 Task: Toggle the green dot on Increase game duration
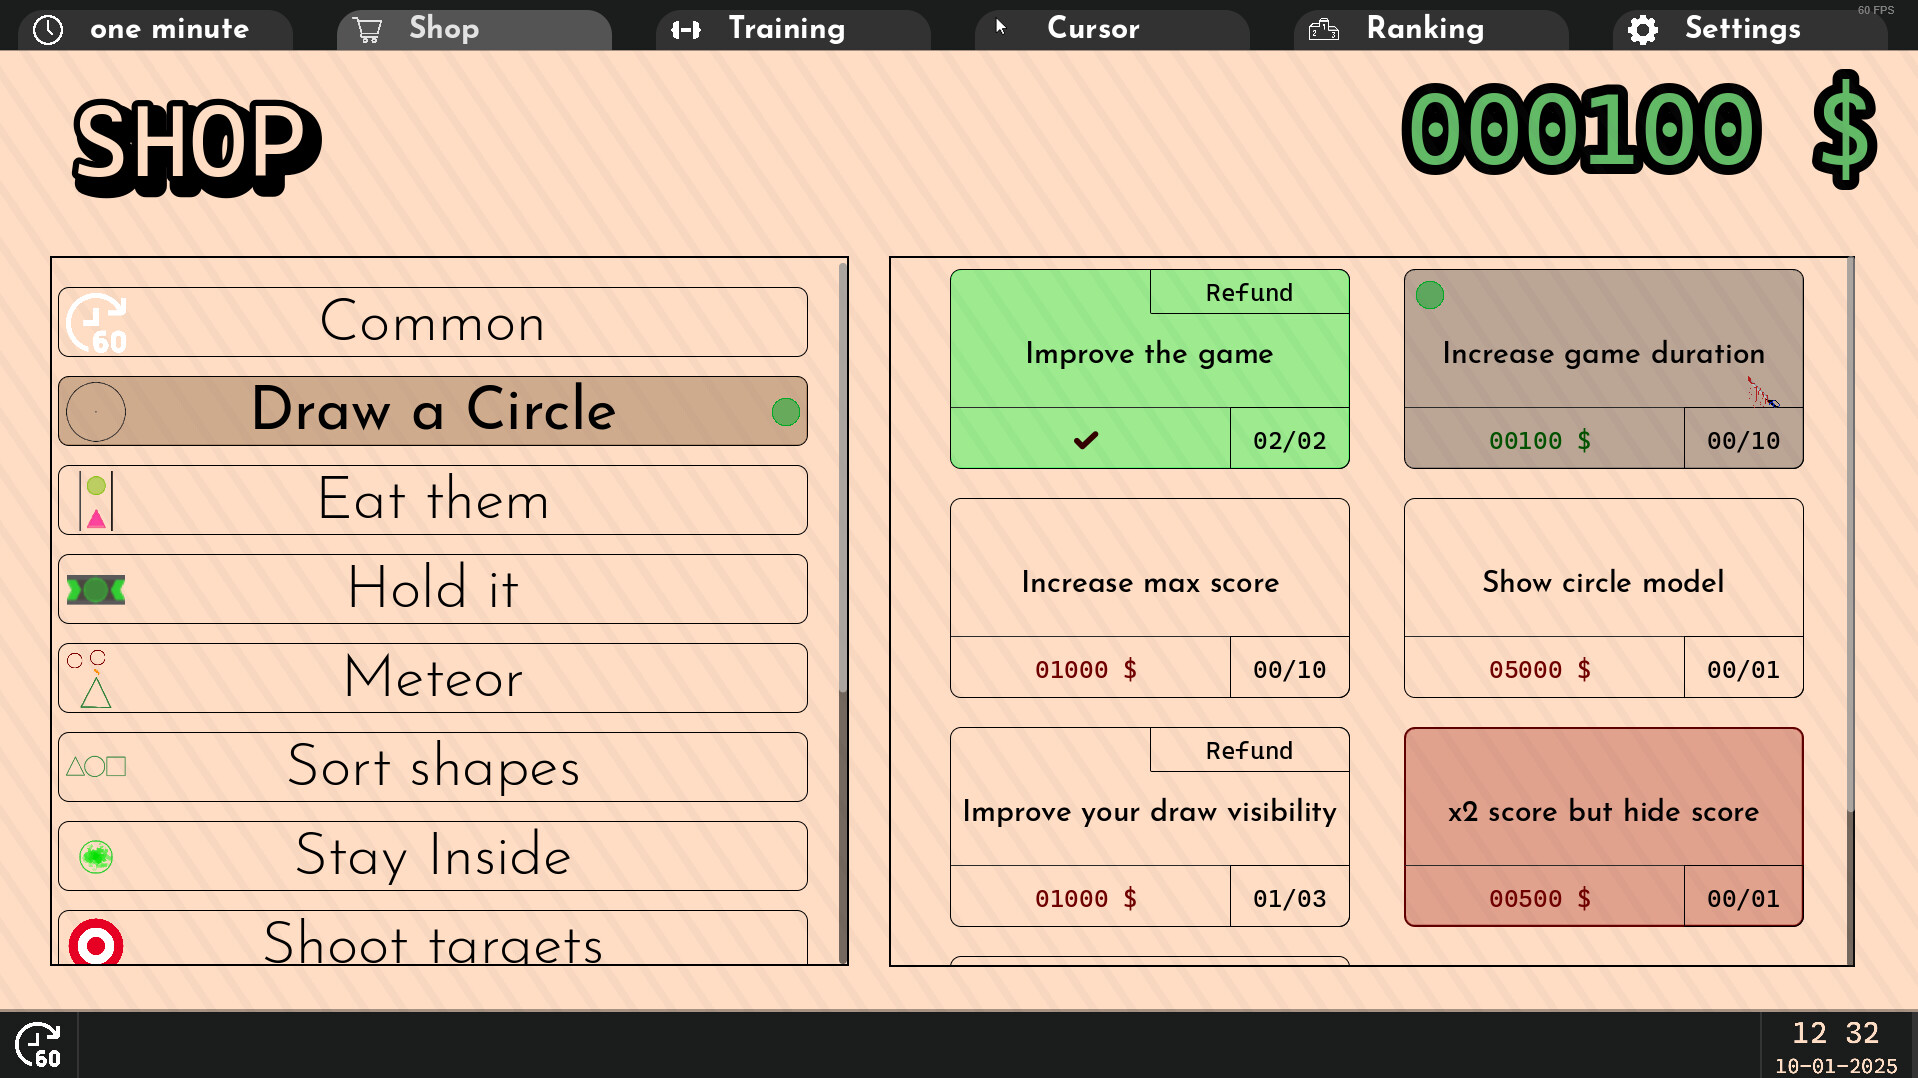1429,295
